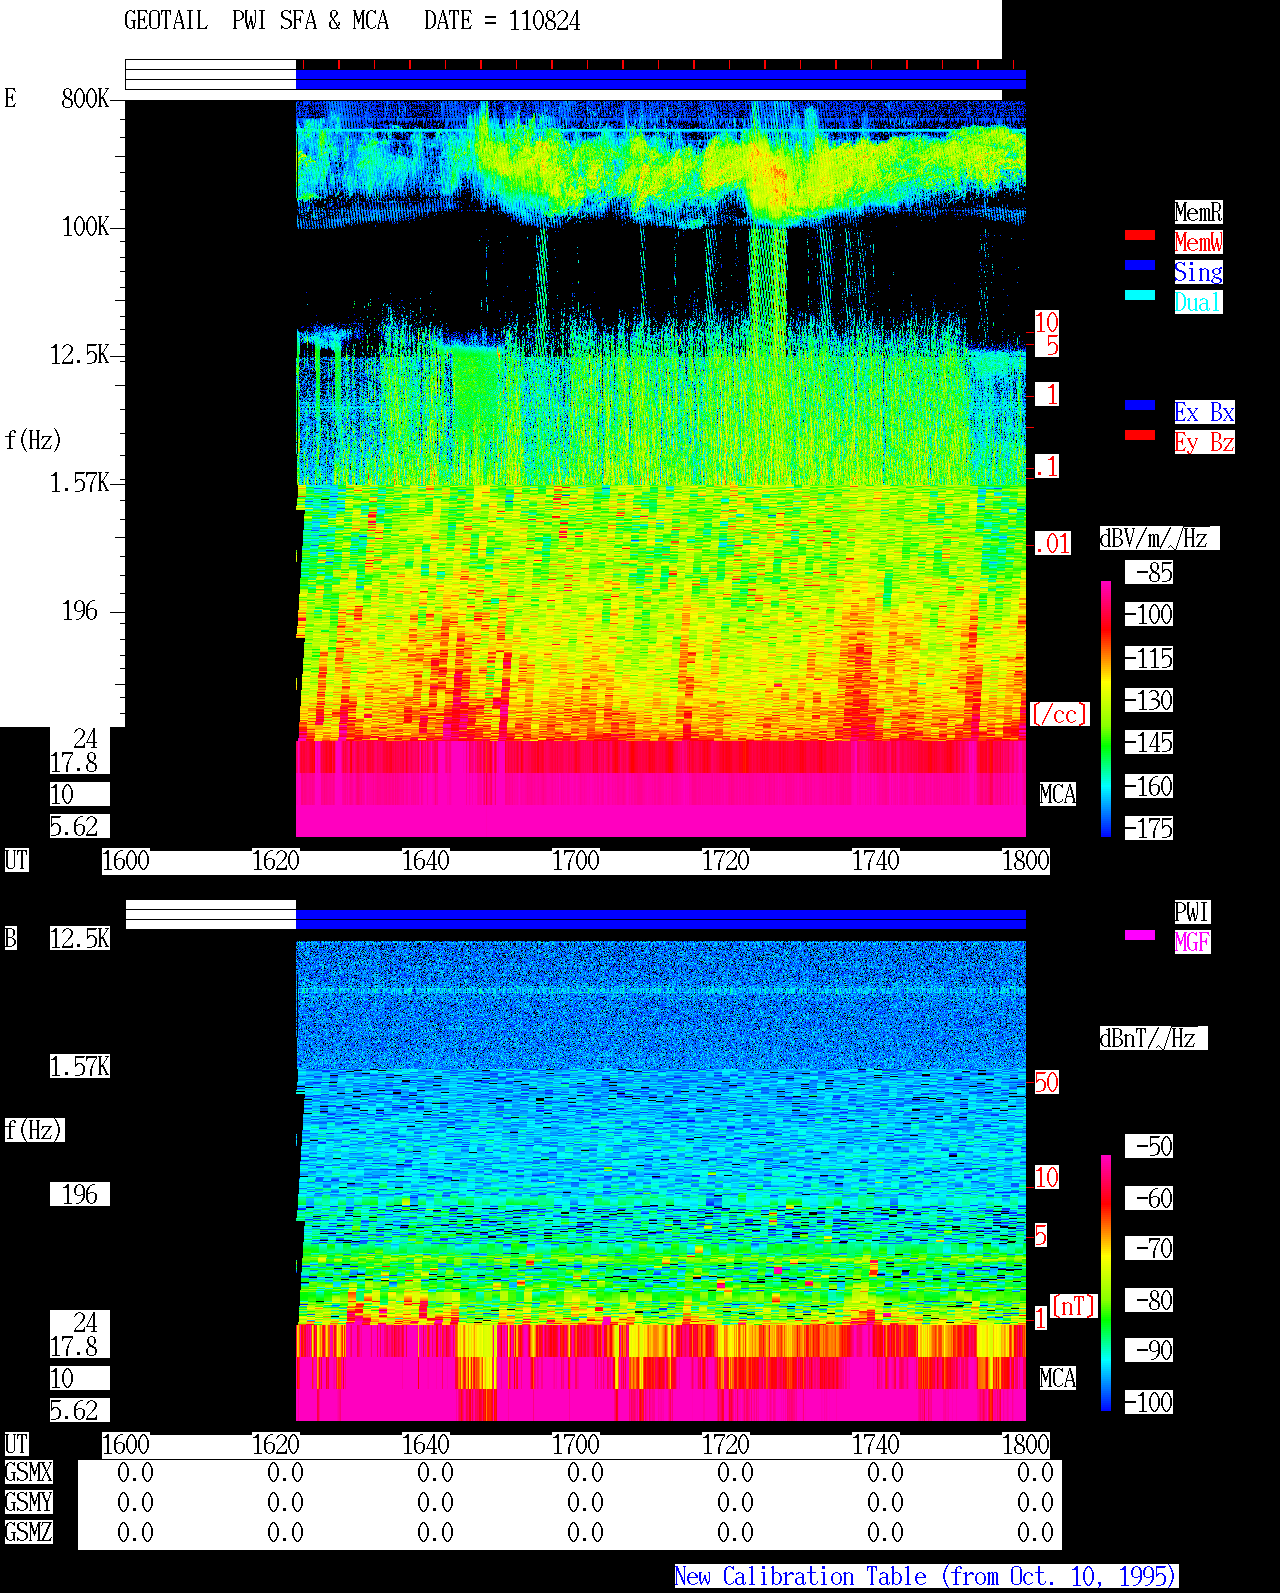The image size is (1280, 1593).
Task: Click the '-50' magnetic scale value
Action: 1149,1146
